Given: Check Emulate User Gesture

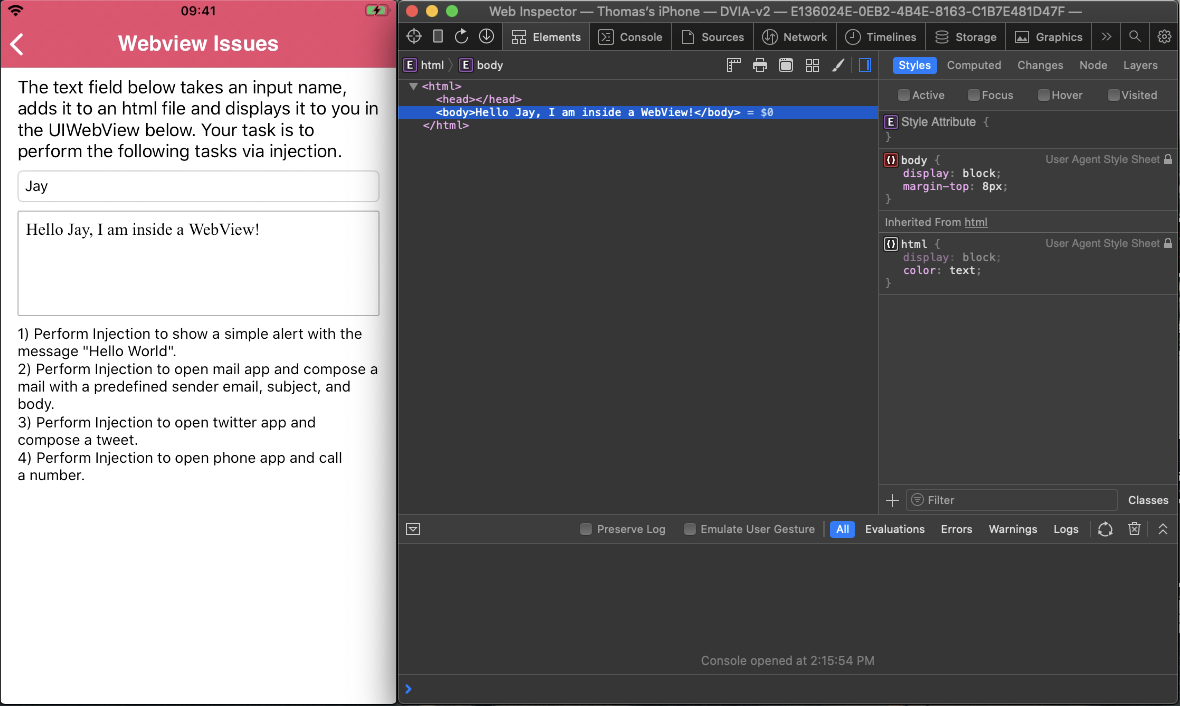Looking at the screenshot, I should (x=689, y=529).
